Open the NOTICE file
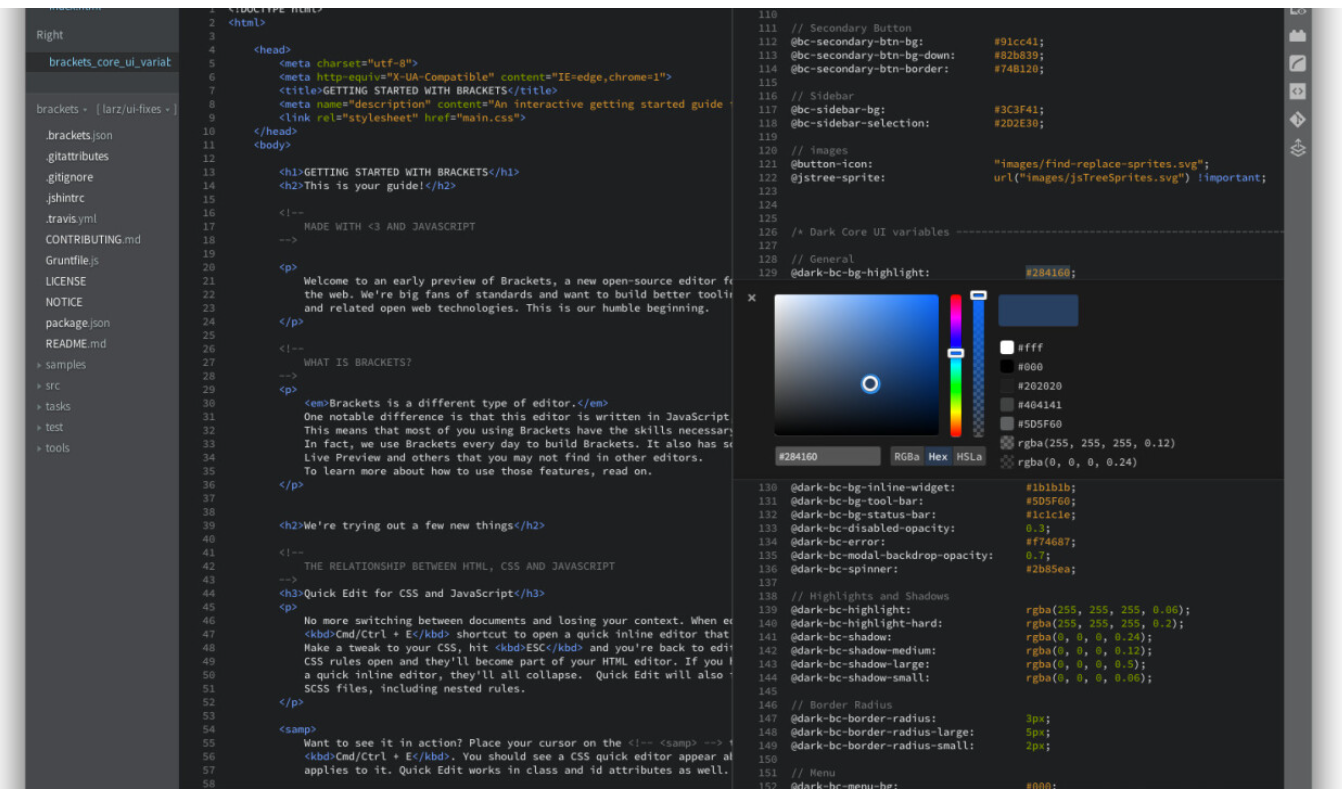The width and height of the screenshot is (1342, 798). [64, 302]
